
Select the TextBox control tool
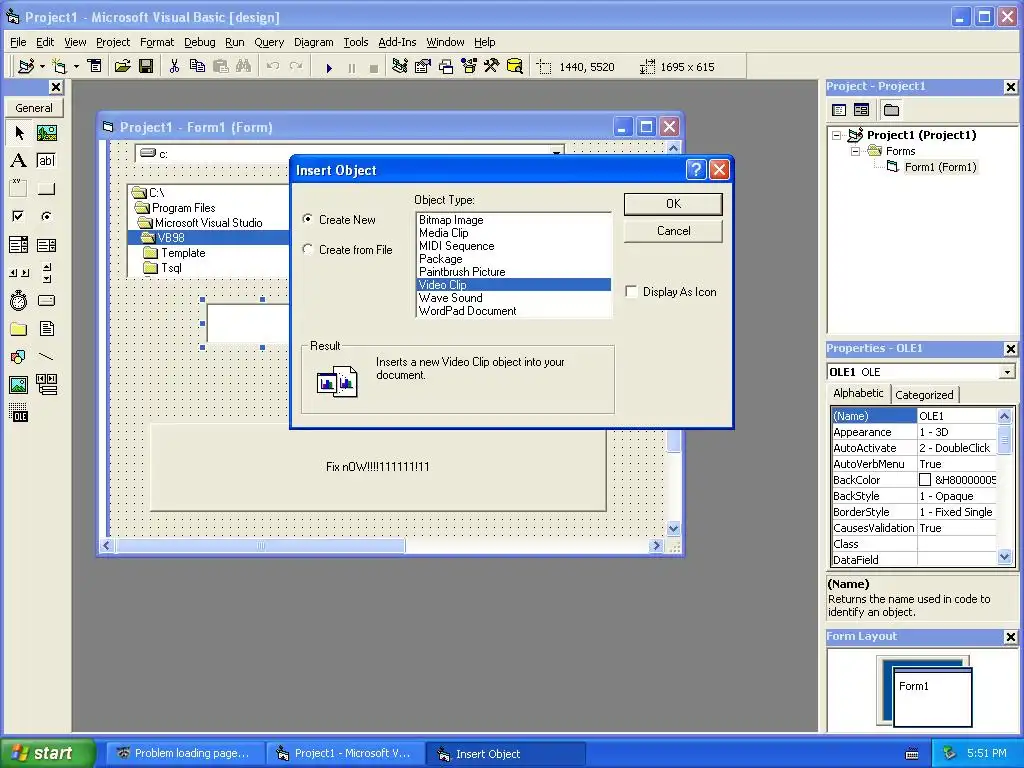(x=46, y=161)
